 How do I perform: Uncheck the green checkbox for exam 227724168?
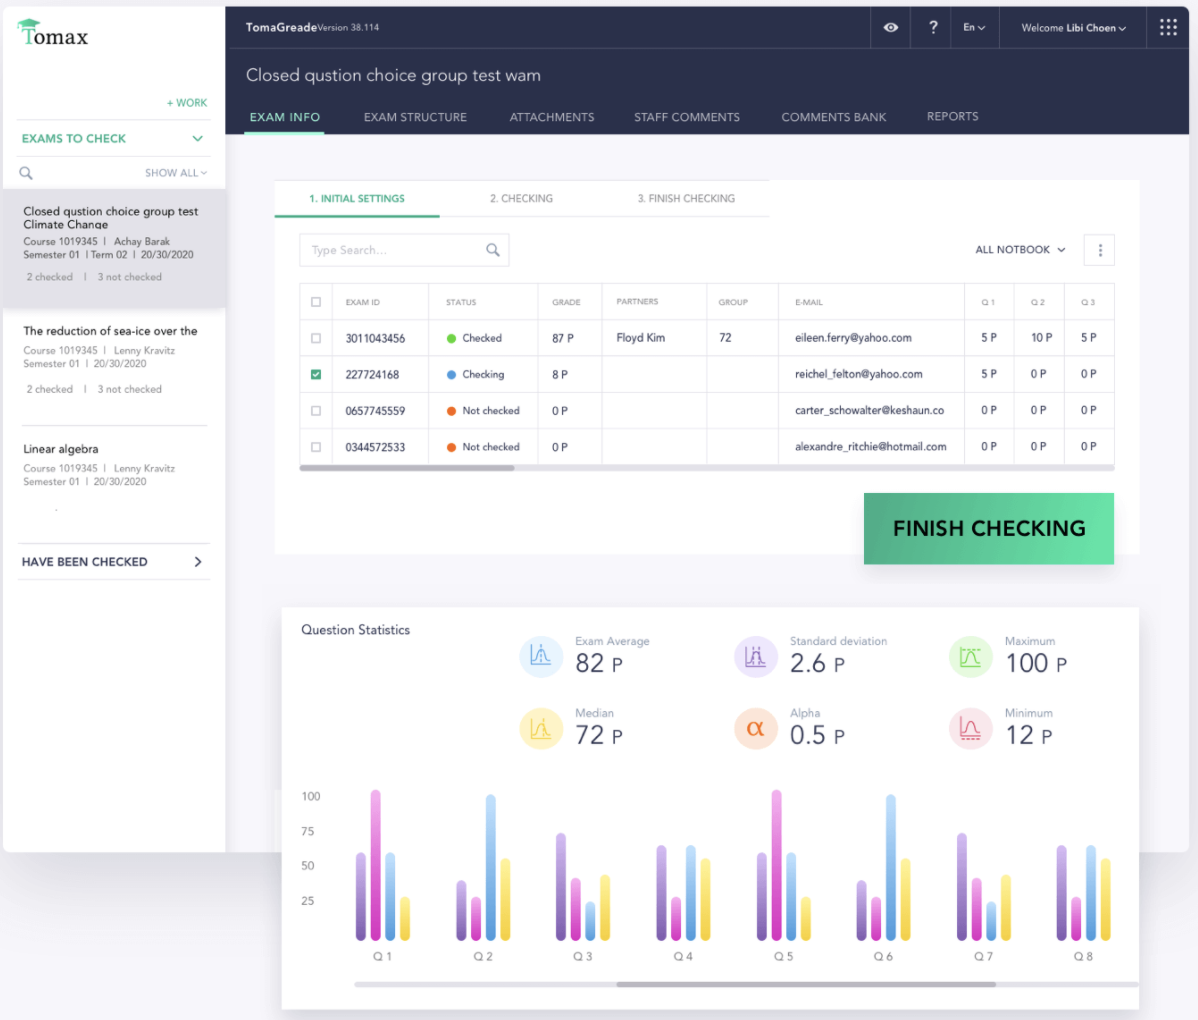point(316,374)
